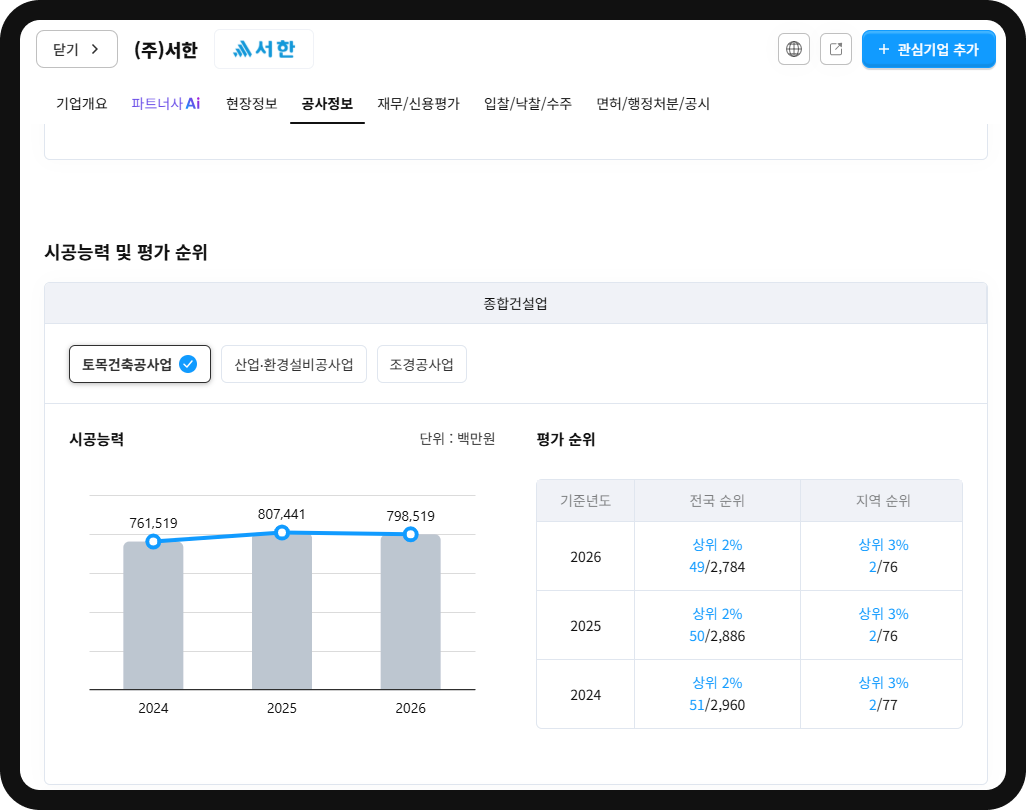Image resolution: width=1026 pixels, height=810 pixels.
Task: Click national rank 50/2,886
Action: pos(717,636)
